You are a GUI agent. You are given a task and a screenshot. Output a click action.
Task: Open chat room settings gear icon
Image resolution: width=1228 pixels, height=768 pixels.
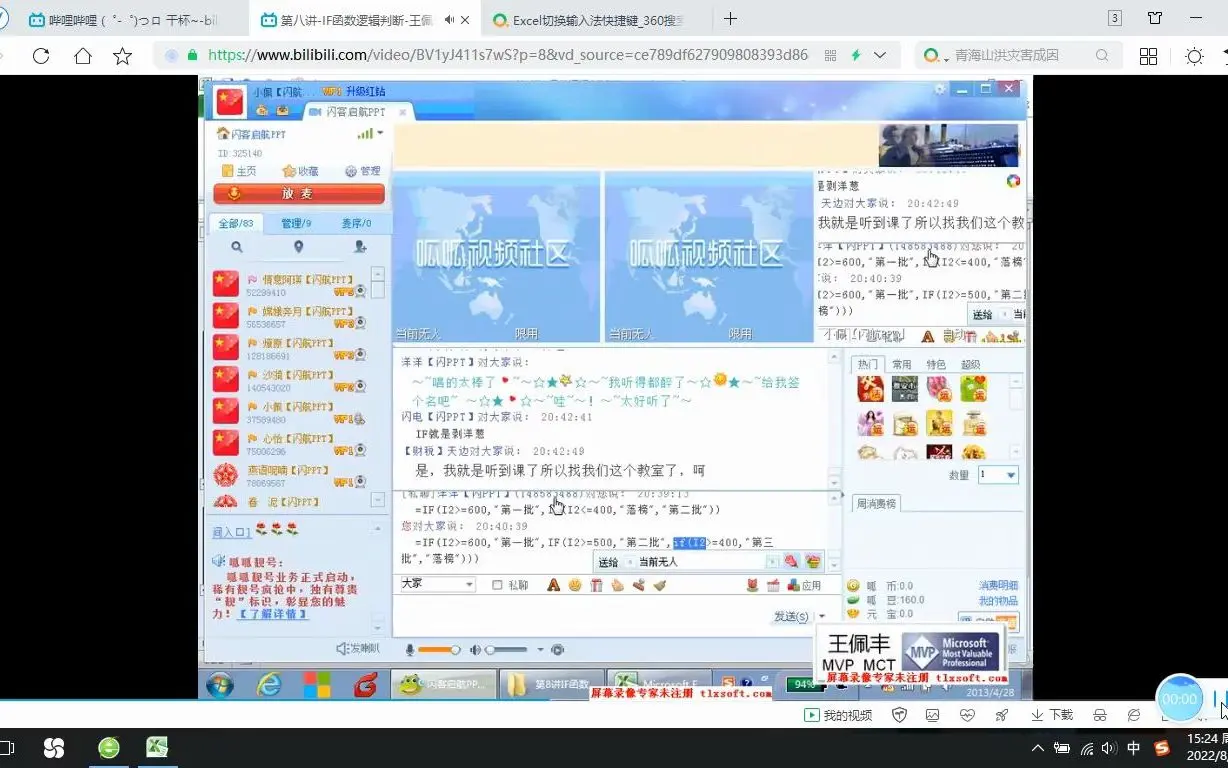pyautogui.click(x=939, y=89)
